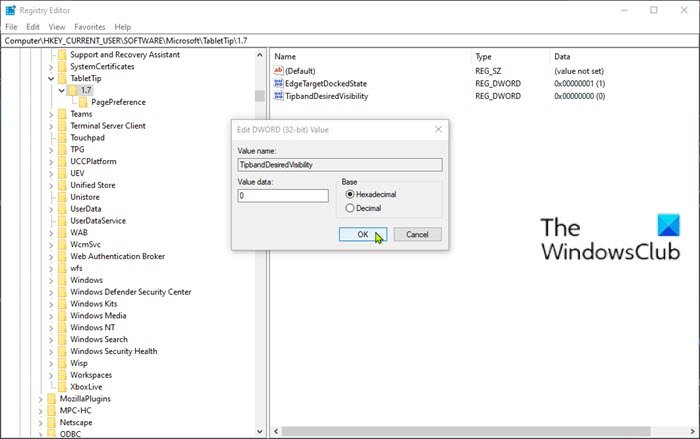This screenshot has width=700, height=439.
Task: Select the Windows Defender Security Center key
Action: point(130,292)
